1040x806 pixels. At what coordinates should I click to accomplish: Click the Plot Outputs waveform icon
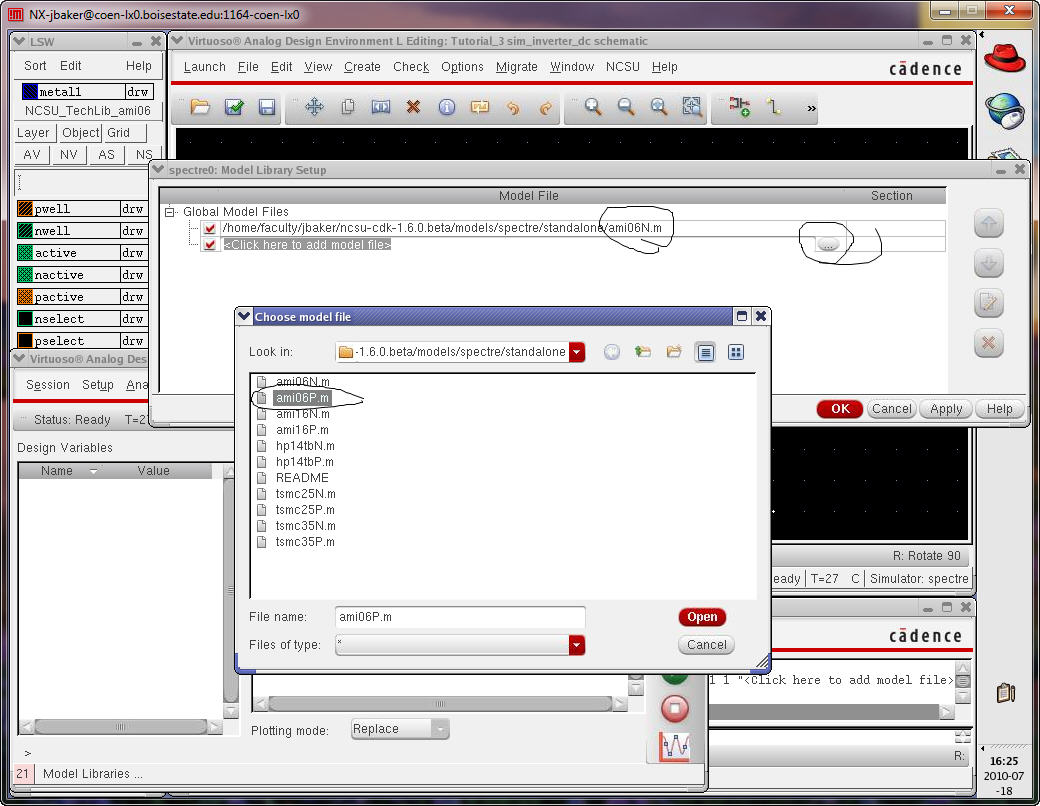(675, 746)
